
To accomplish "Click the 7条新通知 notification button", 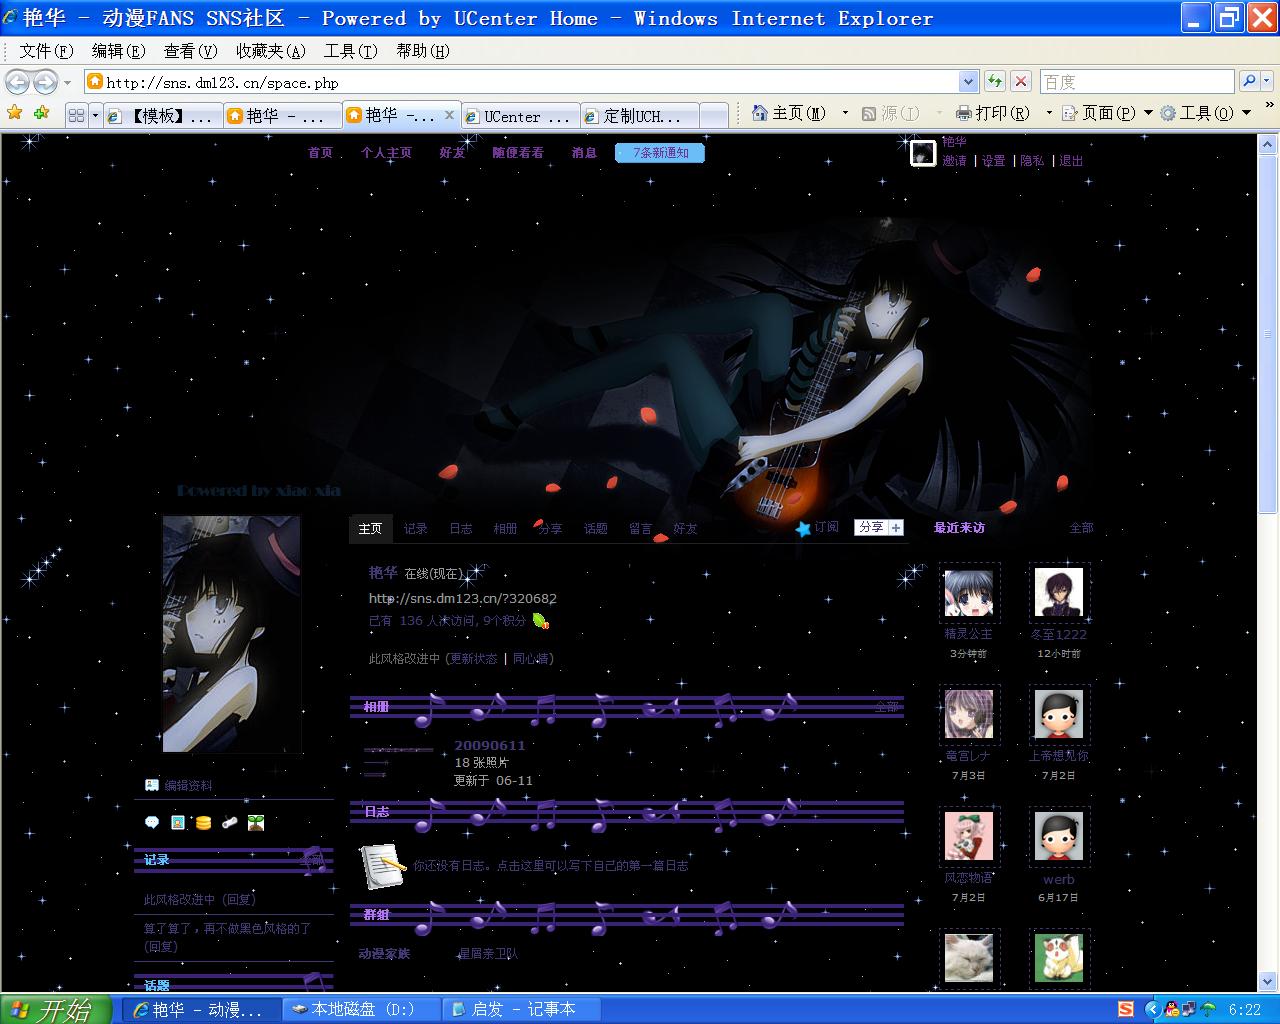I will (660, 153).
